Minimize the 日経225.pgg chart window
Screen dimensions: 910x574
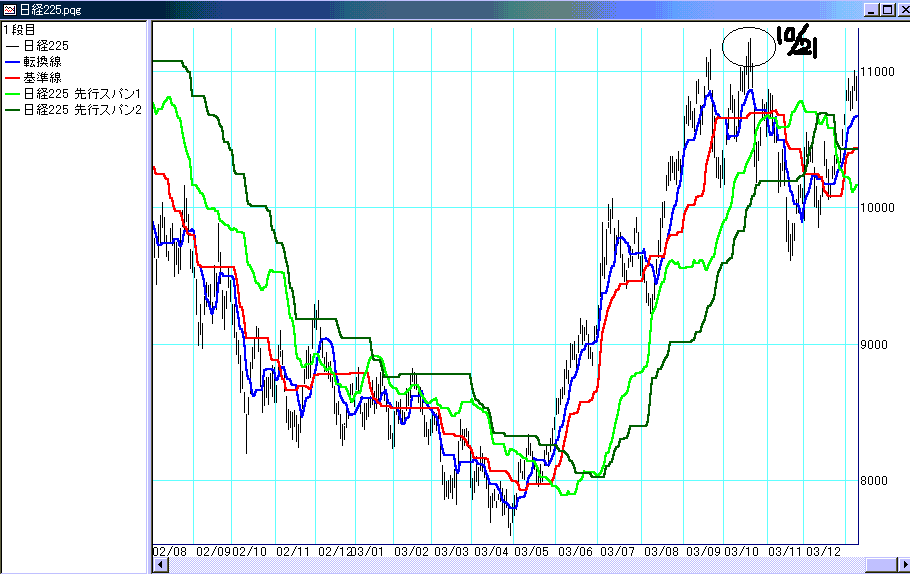(x=867, y=9)
